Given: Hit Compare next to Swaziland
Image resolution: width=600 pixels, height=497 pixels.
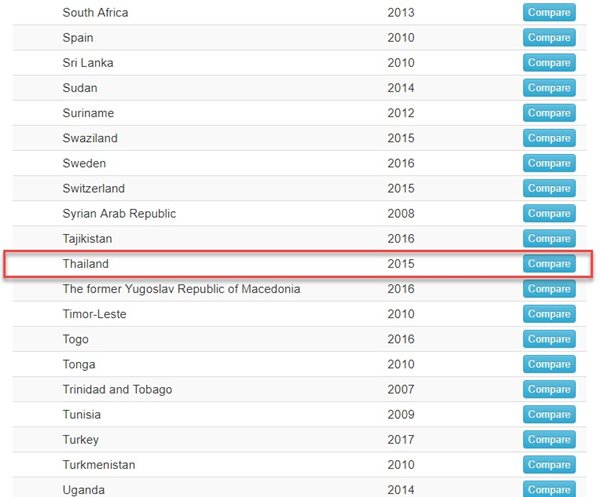Looking at the screenshot, I should click(549, 138).
